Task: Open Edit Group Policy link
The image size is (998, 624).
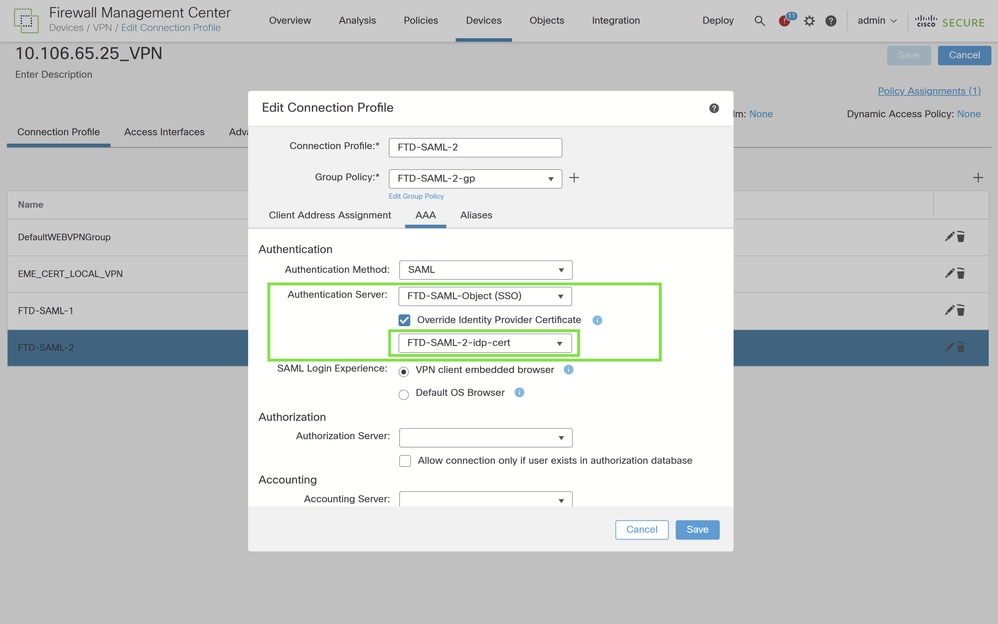Action: [416, 196]
